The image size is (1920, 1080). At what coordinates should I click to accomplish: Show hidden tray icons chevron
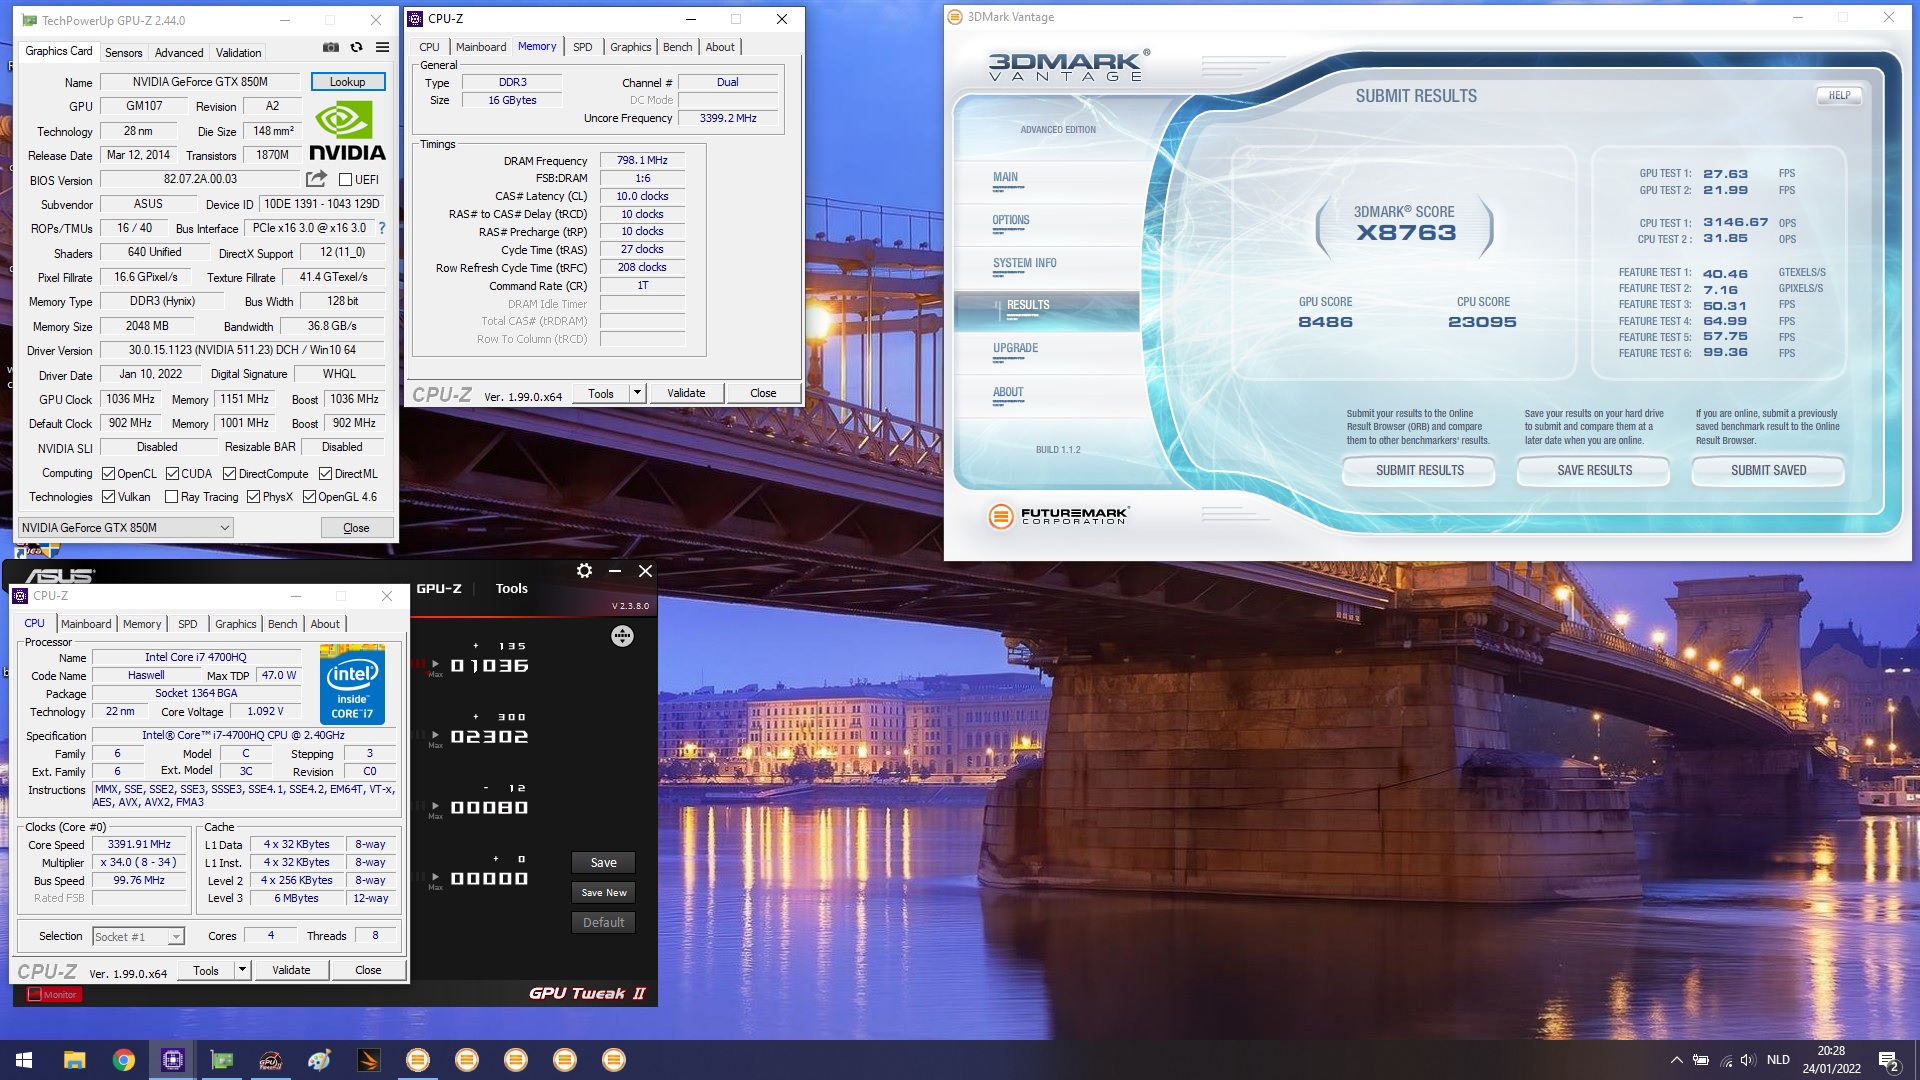pos(1676,1060)
